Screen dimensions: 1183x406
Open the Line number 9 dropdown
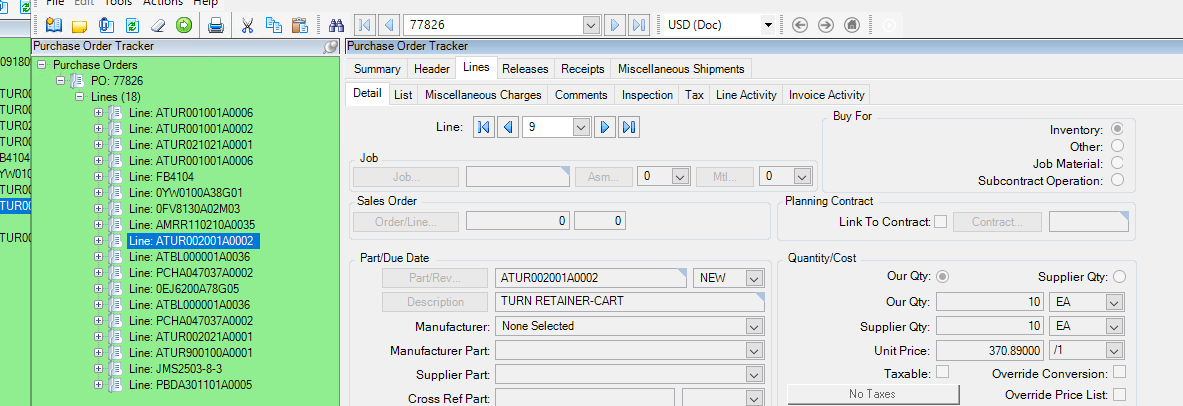click(x=581, y=128)
